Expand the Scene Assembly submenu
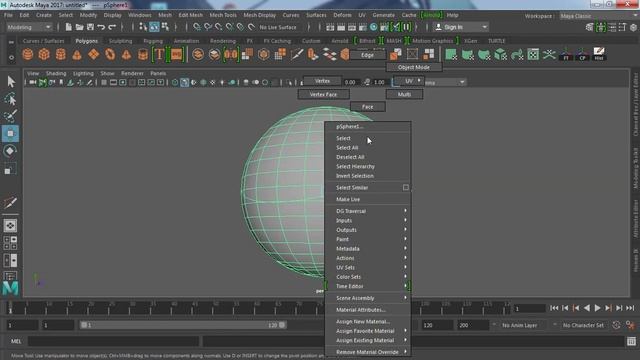Viewport: 640px width, 360px height. pos(368,298)
